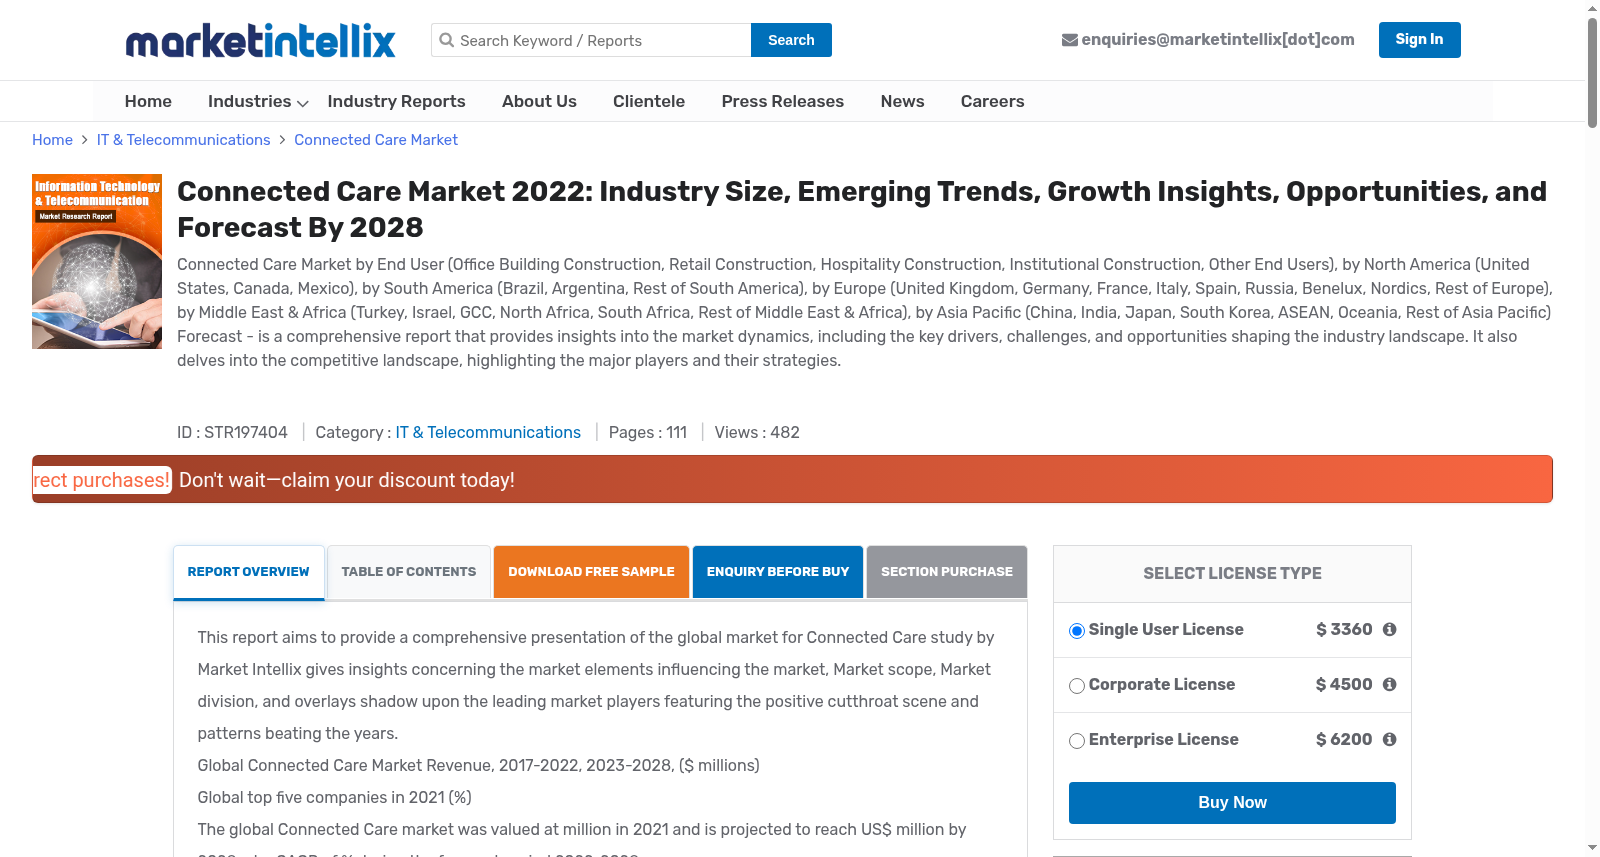
Task: Click scrollbar down arrow
Action: point(1592,848)
